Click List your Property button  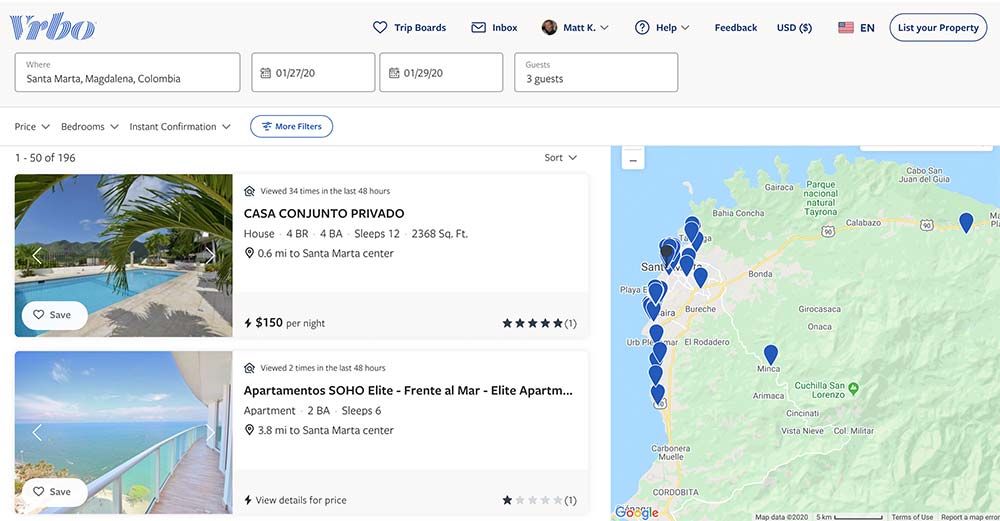[938, 27]
